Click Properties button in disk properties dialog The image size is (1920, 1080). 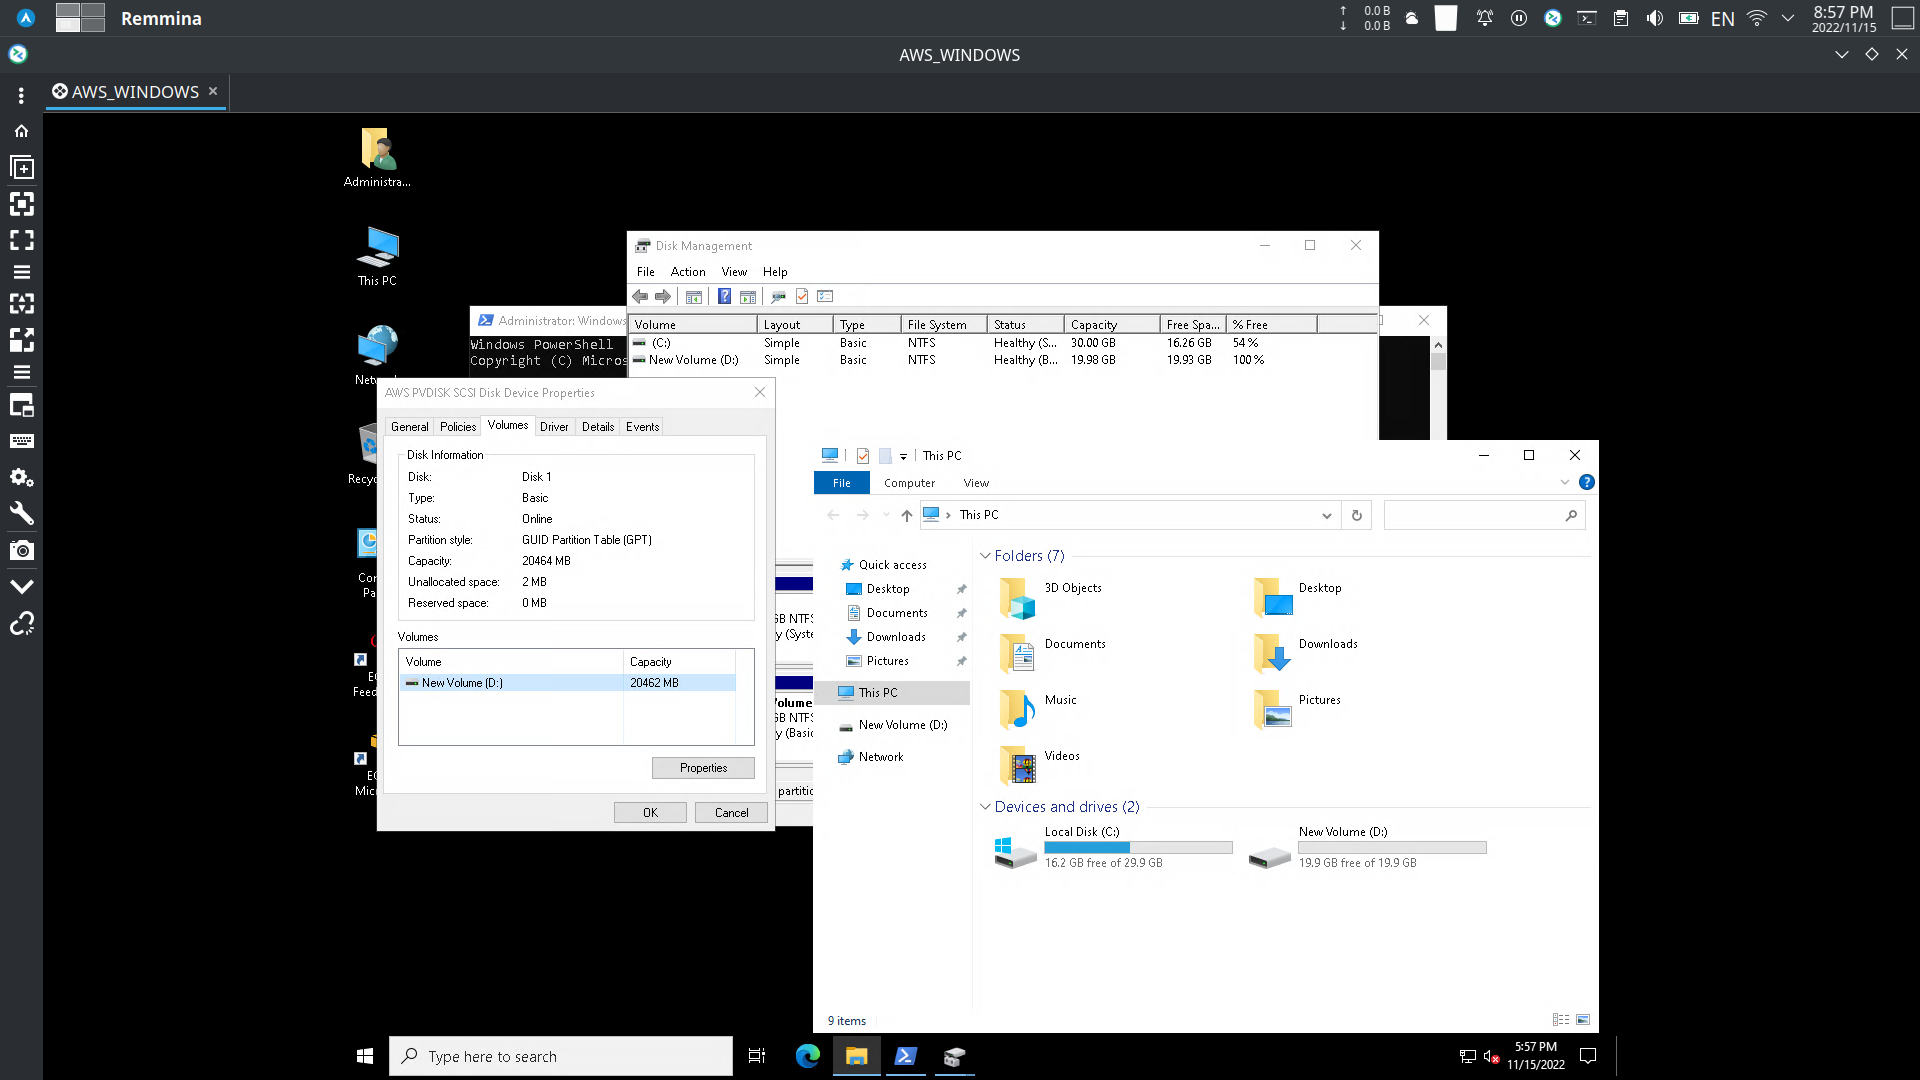pyautogui.click(x=703, y=768)
